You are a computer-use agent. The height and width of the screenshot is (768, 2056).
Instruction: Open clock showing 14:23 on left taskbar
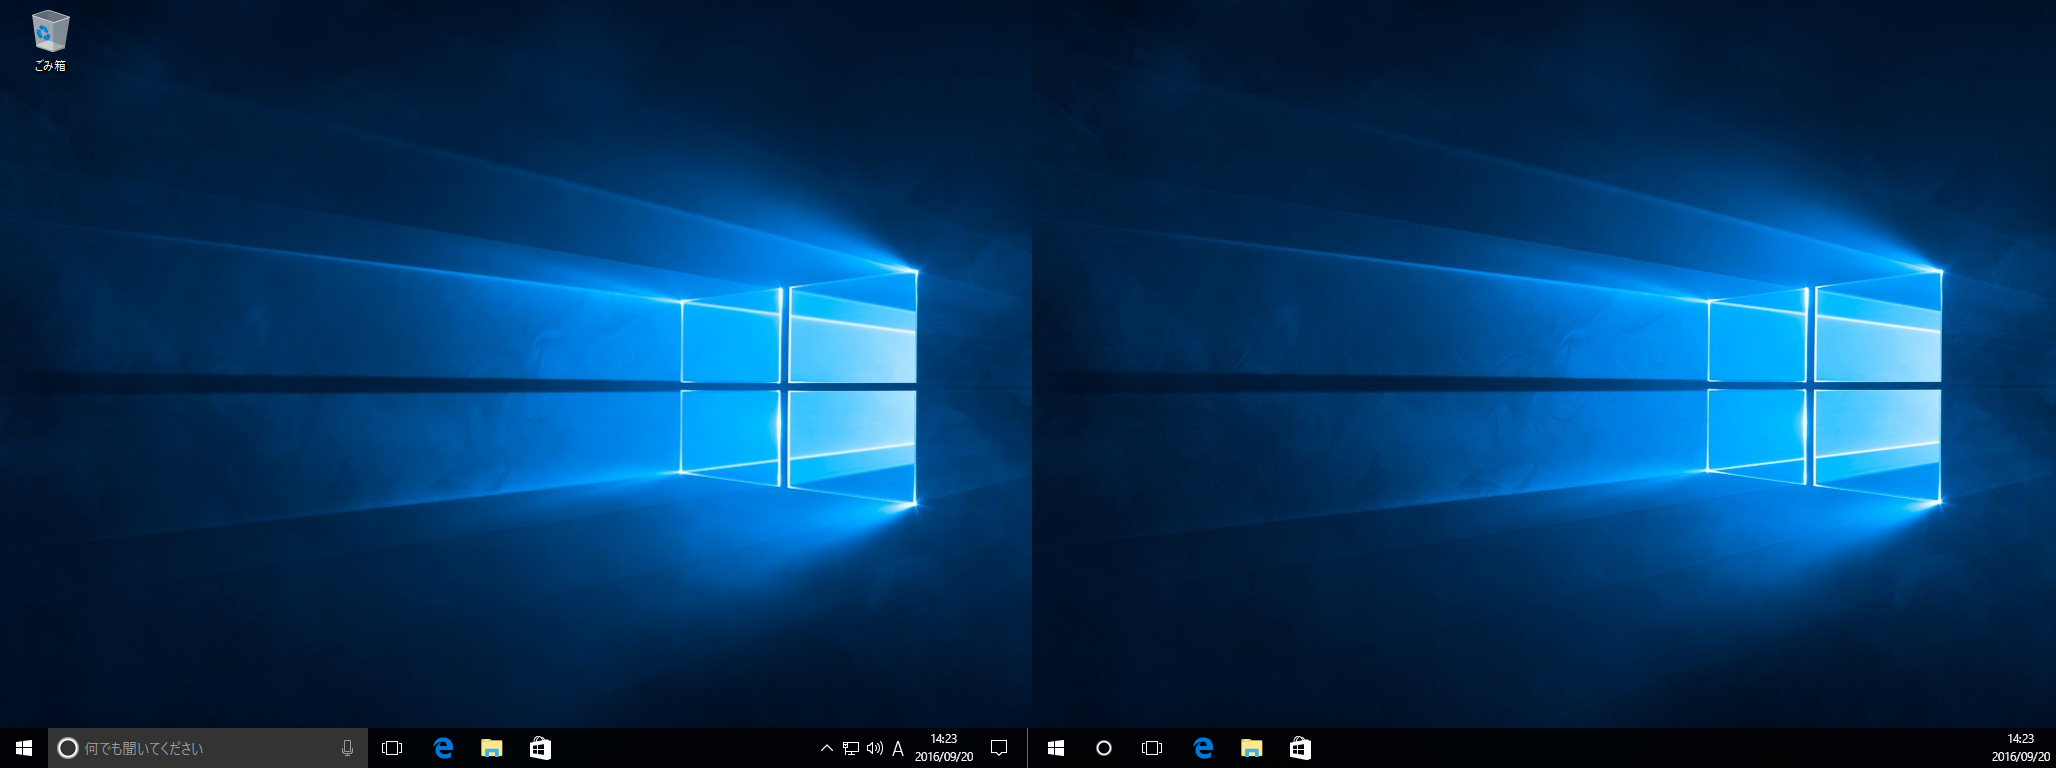point(944,748)
